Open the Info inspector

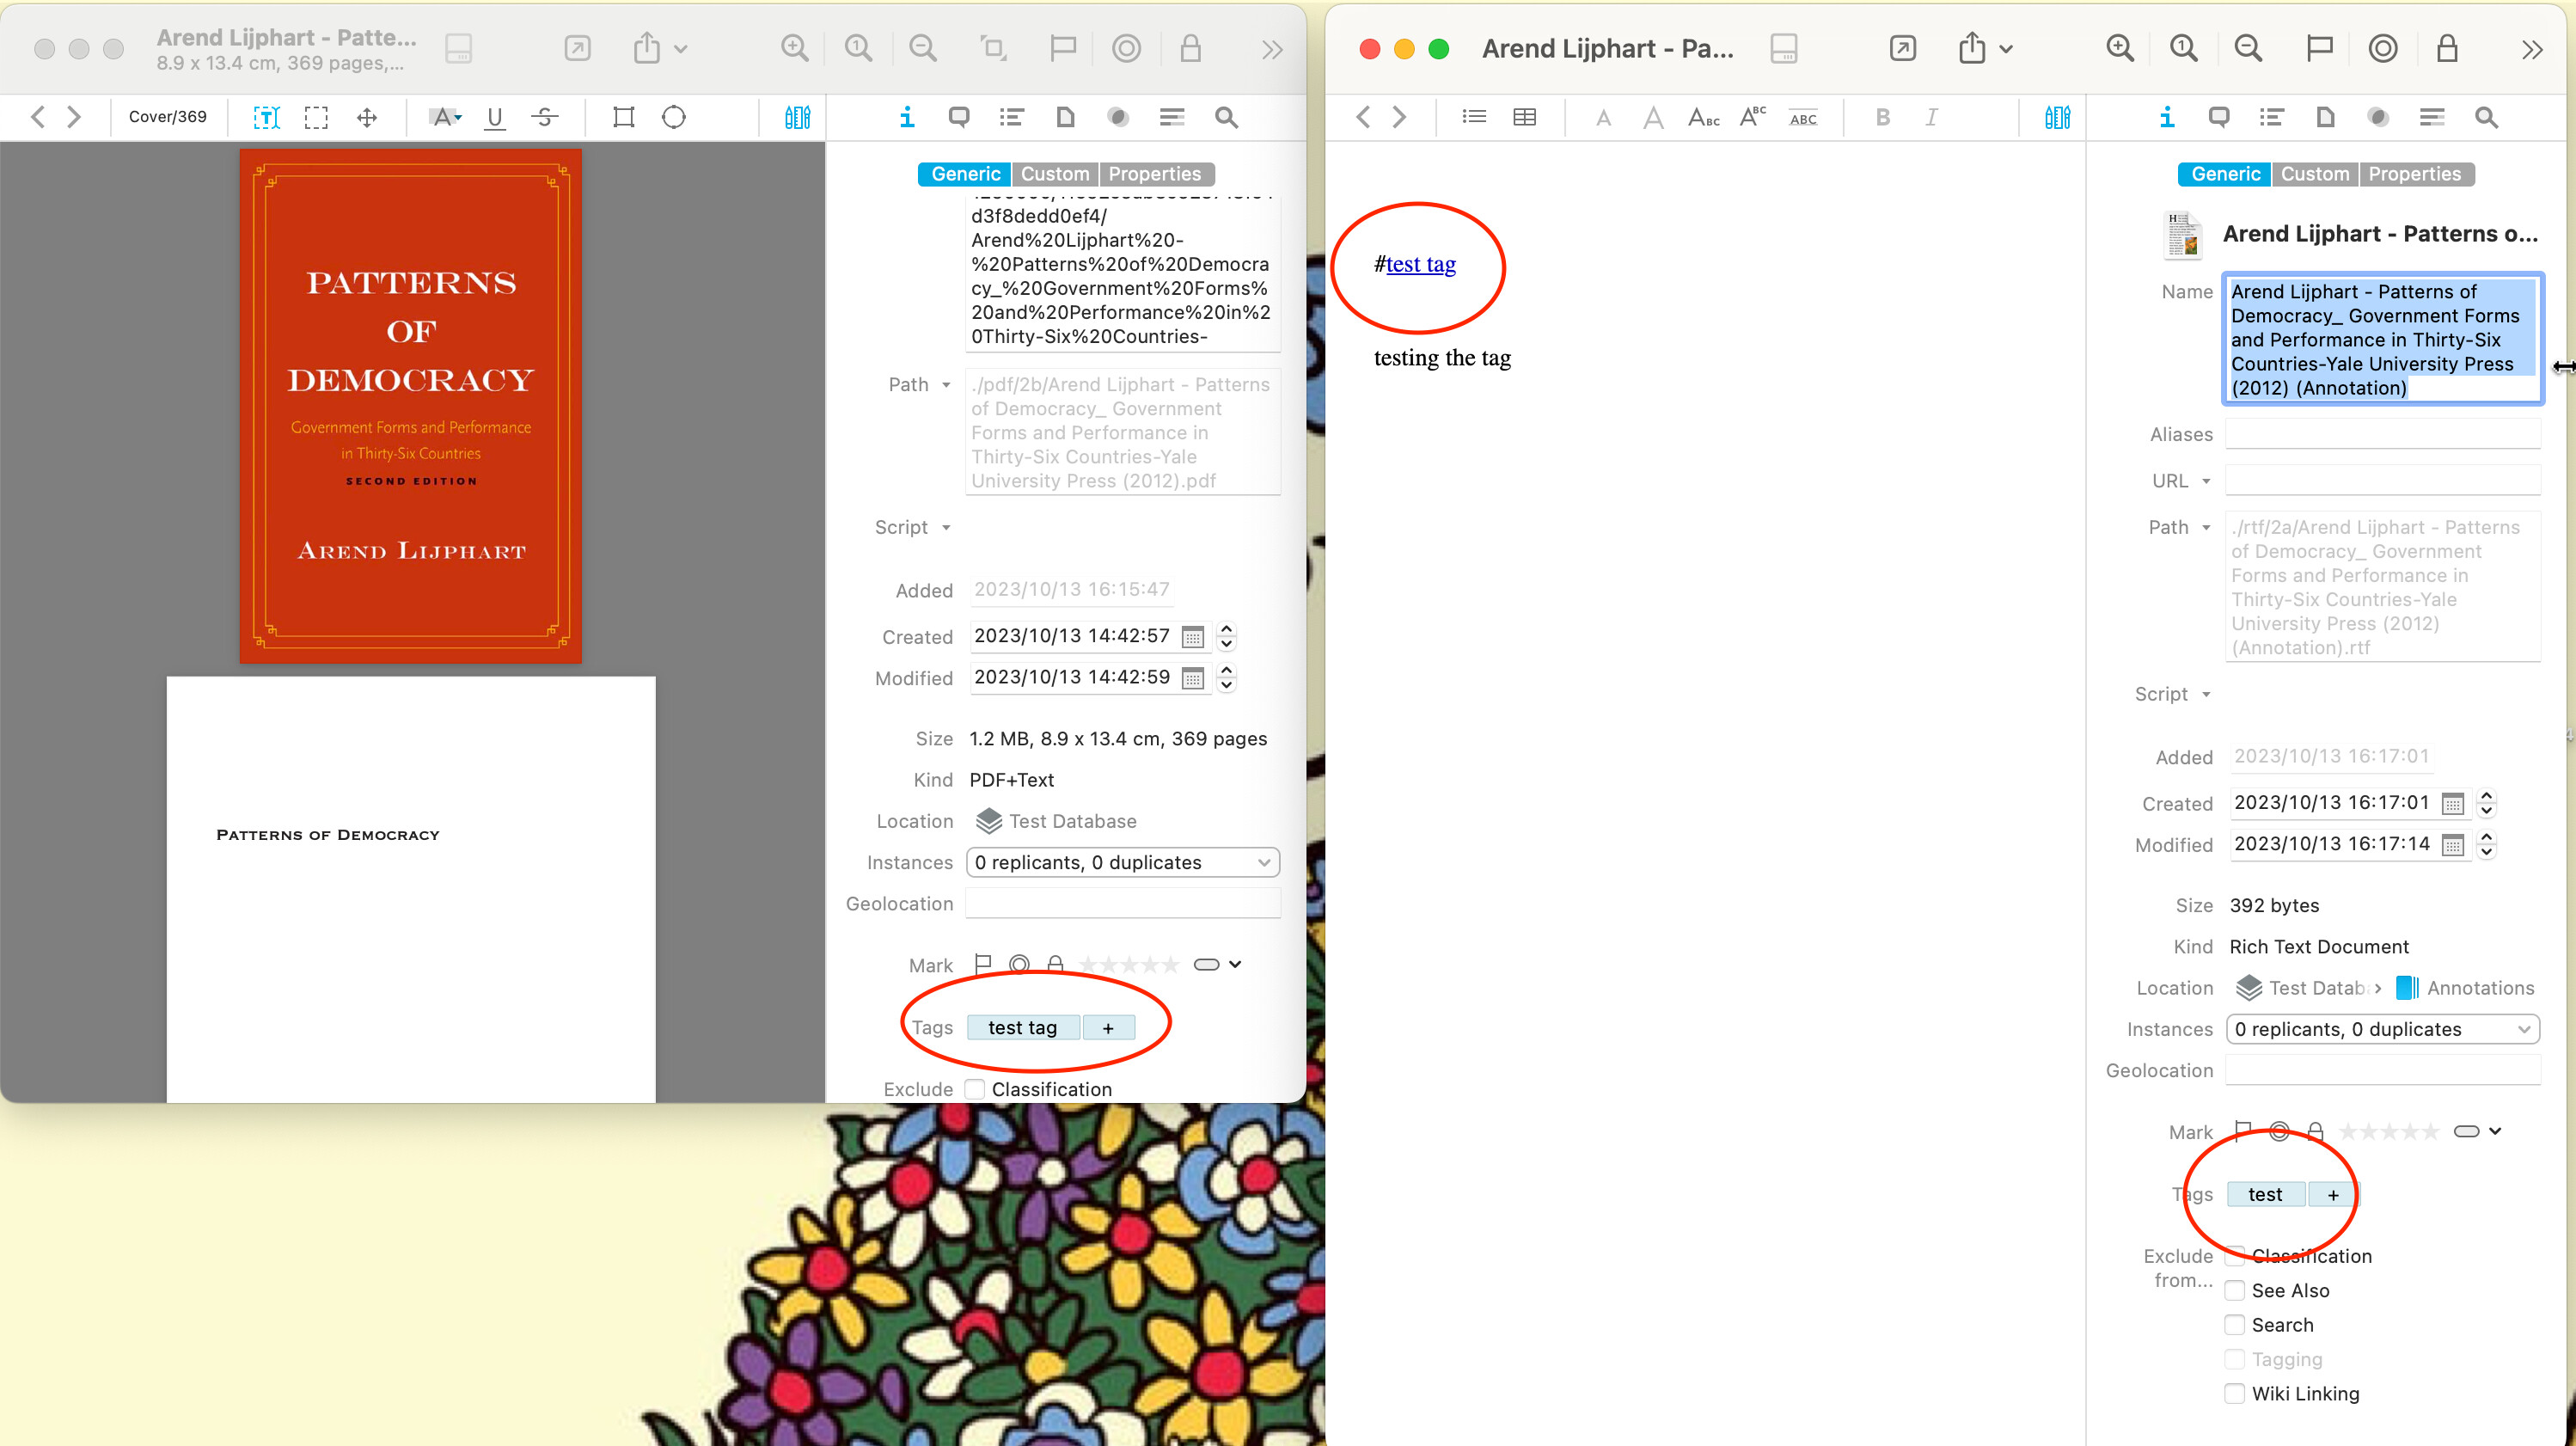click(x=906, y=117)
